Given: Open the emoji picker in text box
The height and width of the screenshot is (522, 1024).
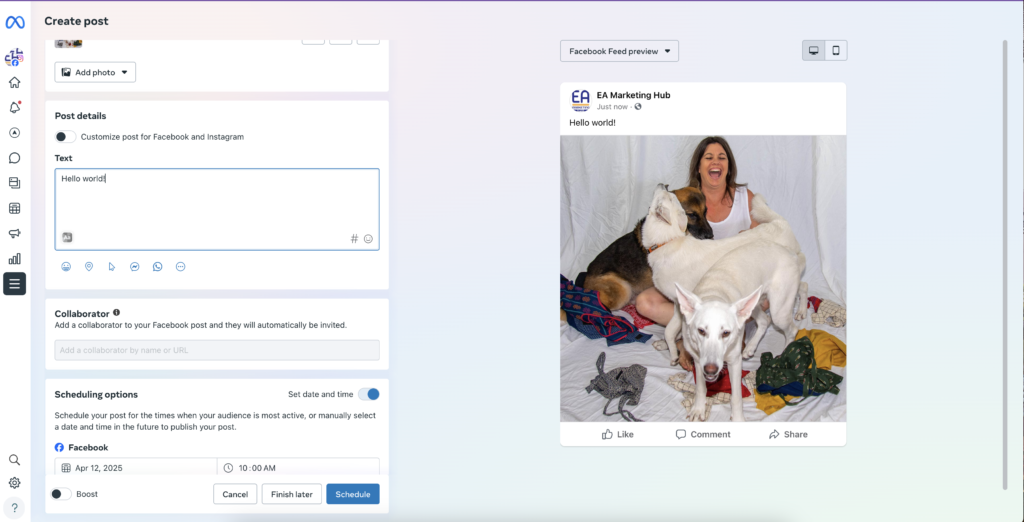Looking at the screenshot, I should click(368, 239).
